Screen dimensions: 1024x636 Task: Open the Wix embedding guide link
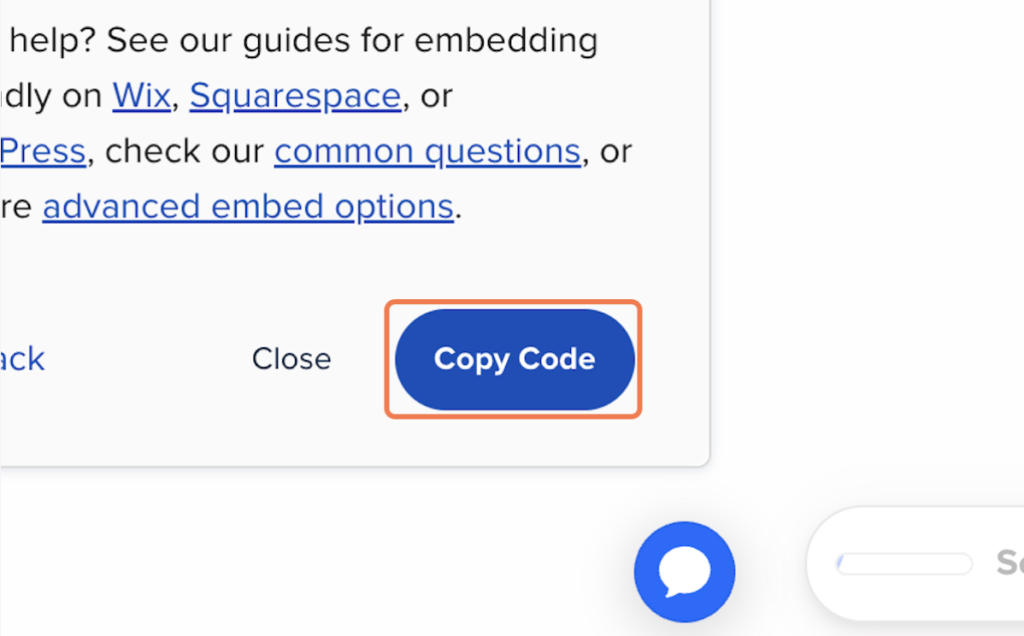pos(141,96)
